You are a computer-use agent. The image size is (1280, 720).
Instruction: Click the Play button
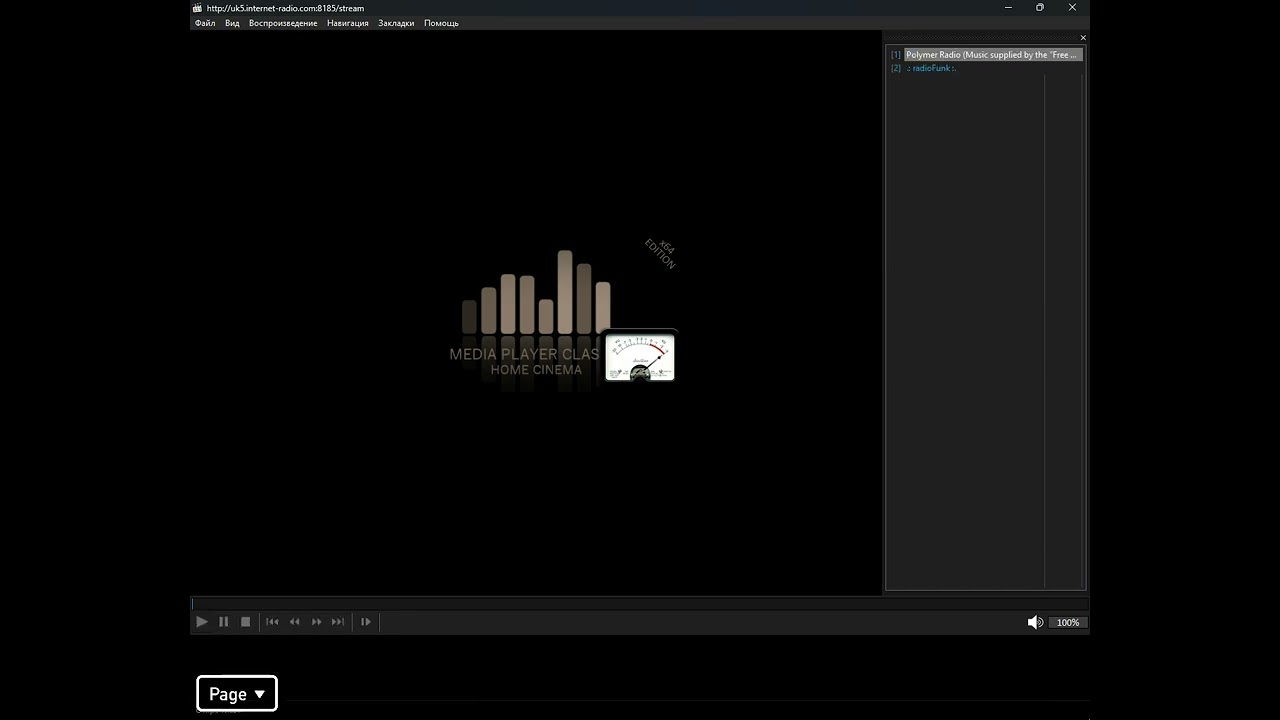pyautogui.click(x=202, y=622)
